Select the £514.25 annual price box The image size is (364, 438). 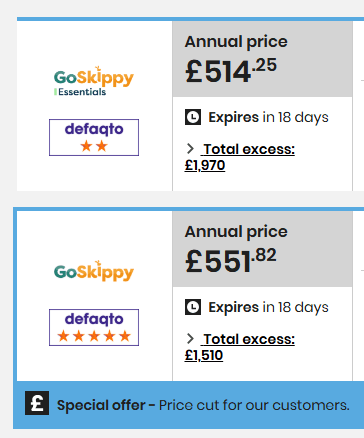click(x=262, y=59)
